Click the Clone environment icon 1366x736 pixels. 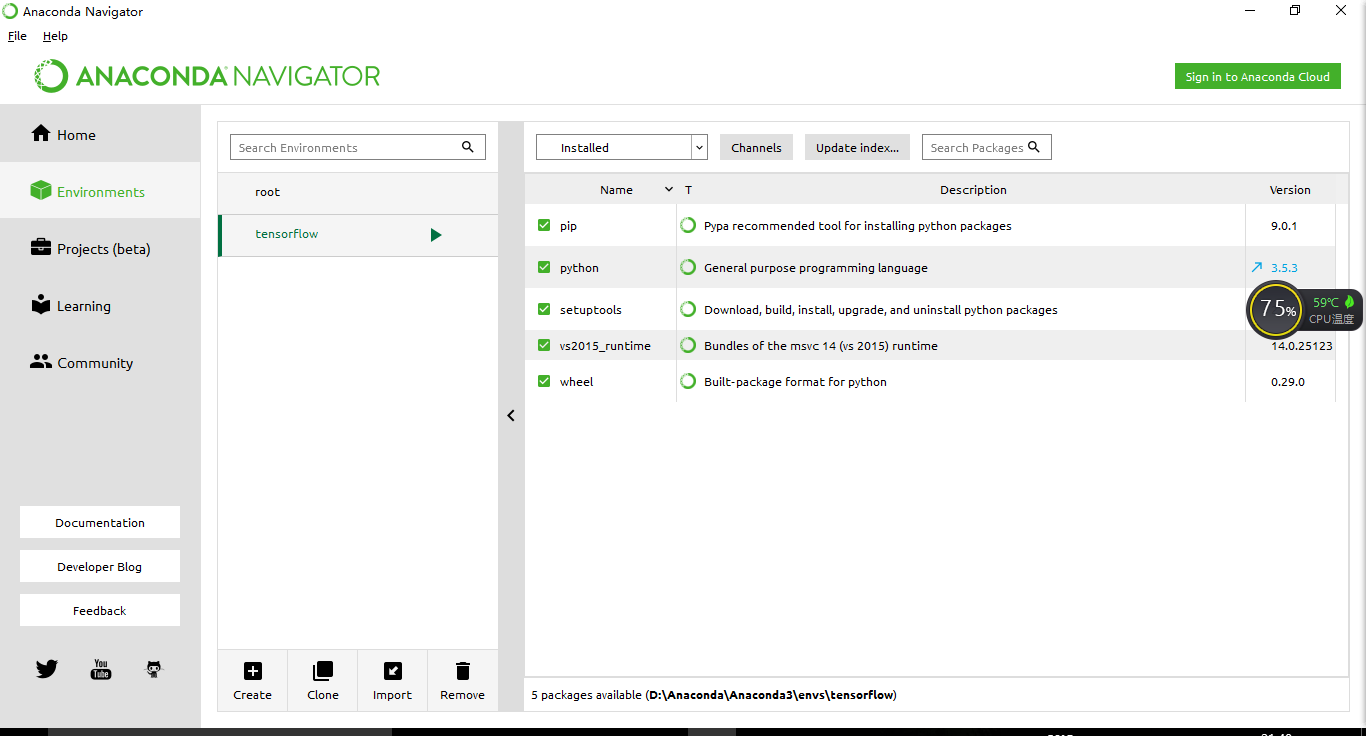pos(323,671)
